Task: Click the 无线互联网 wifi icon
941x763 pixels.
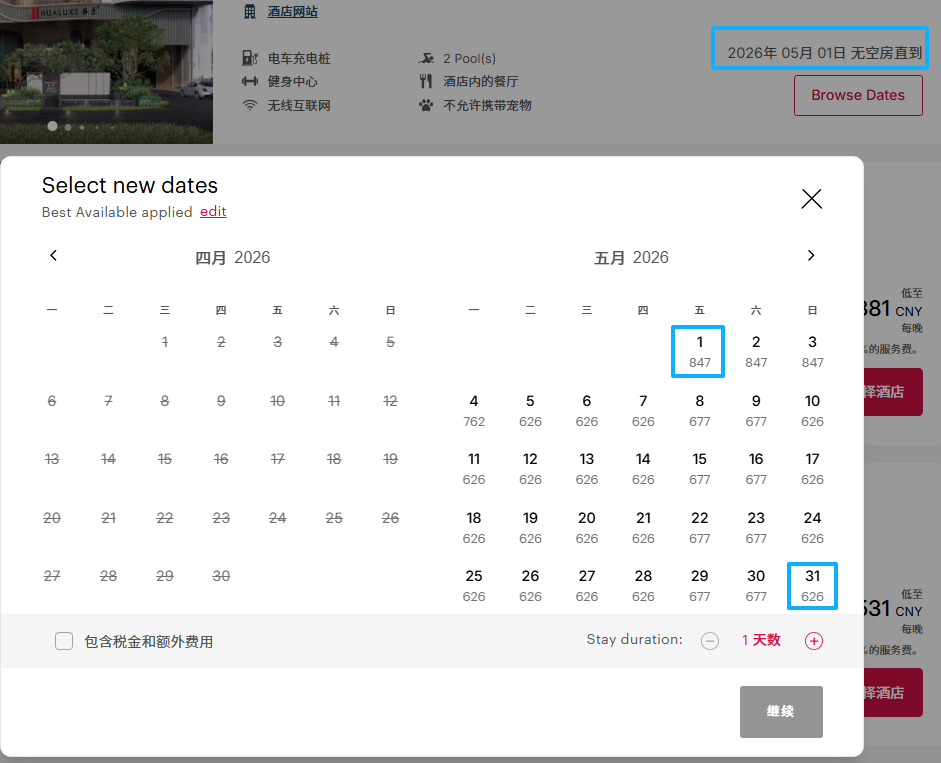Action: 250,105
